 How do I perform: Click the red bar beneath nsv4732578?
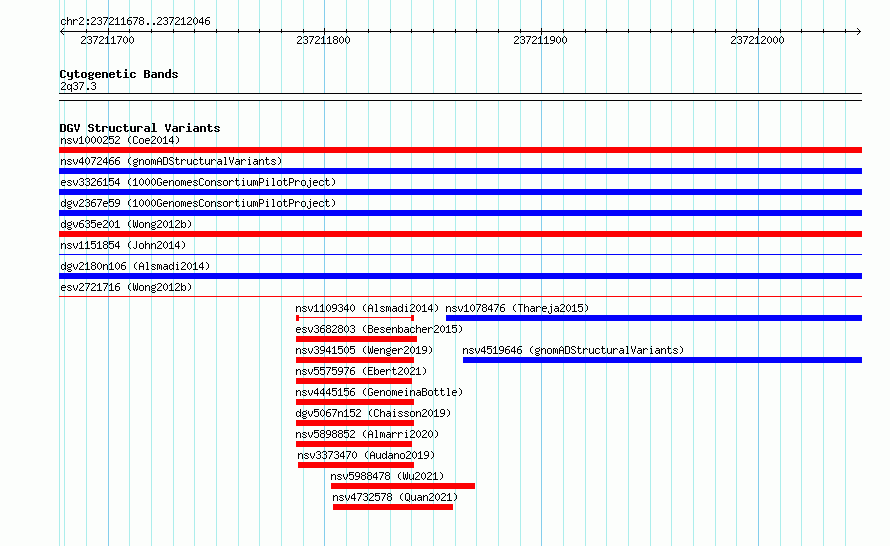[x=393, y=507]
